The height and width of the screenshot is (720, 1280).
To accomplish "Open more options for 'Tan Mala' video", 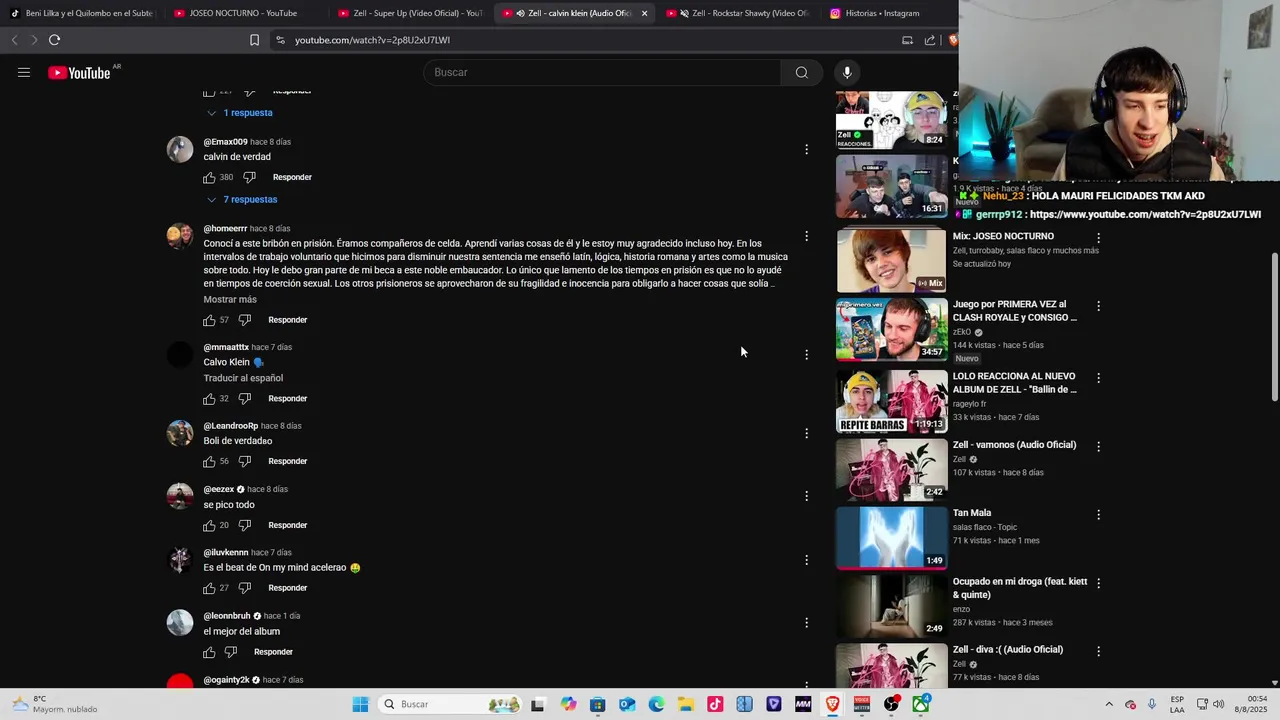I will (x=1098, y=514).
